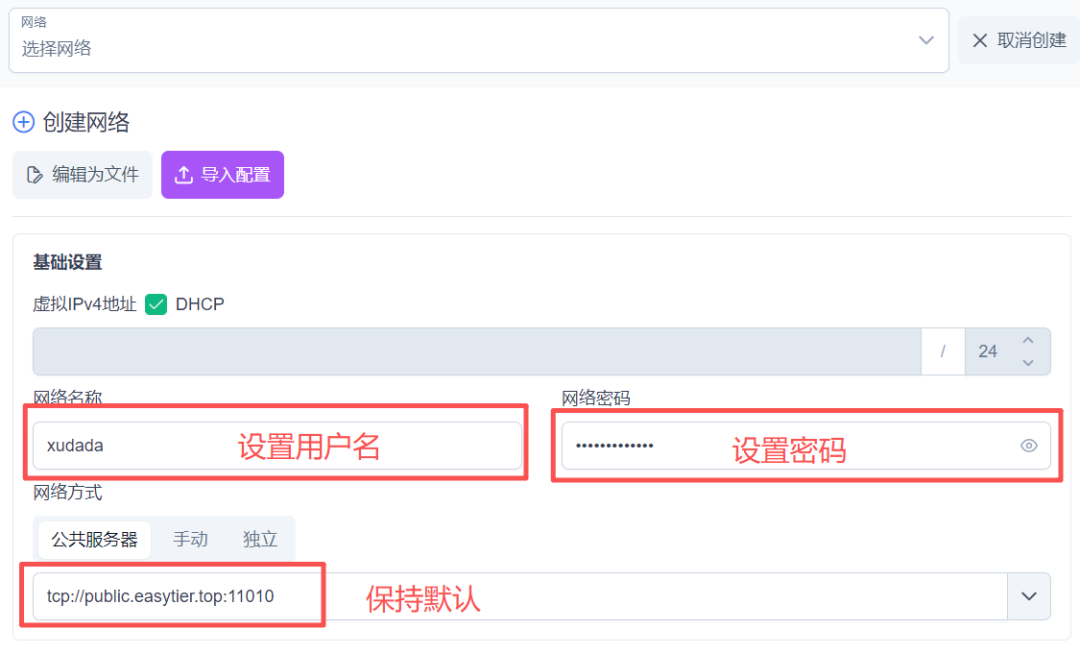
Task: Click the X icon on 取消创建 button
Action: point(981,40)
